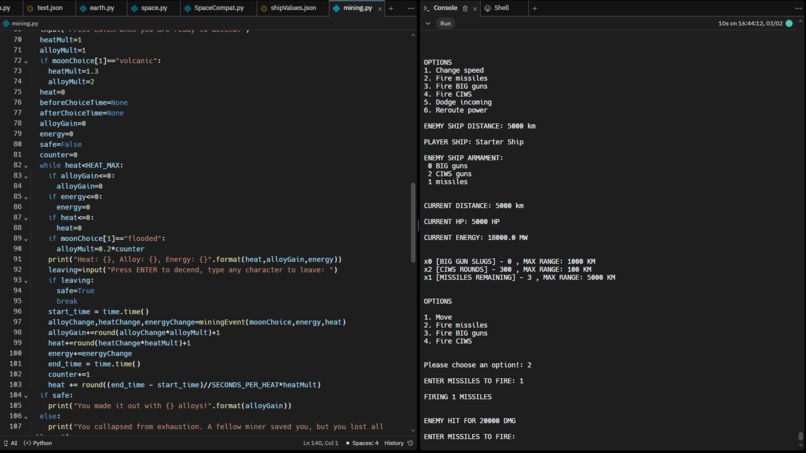Expand the dropdown chevron beside Run
The height and width of the screenshot is (453, 806).
click(x=428, y=23)
